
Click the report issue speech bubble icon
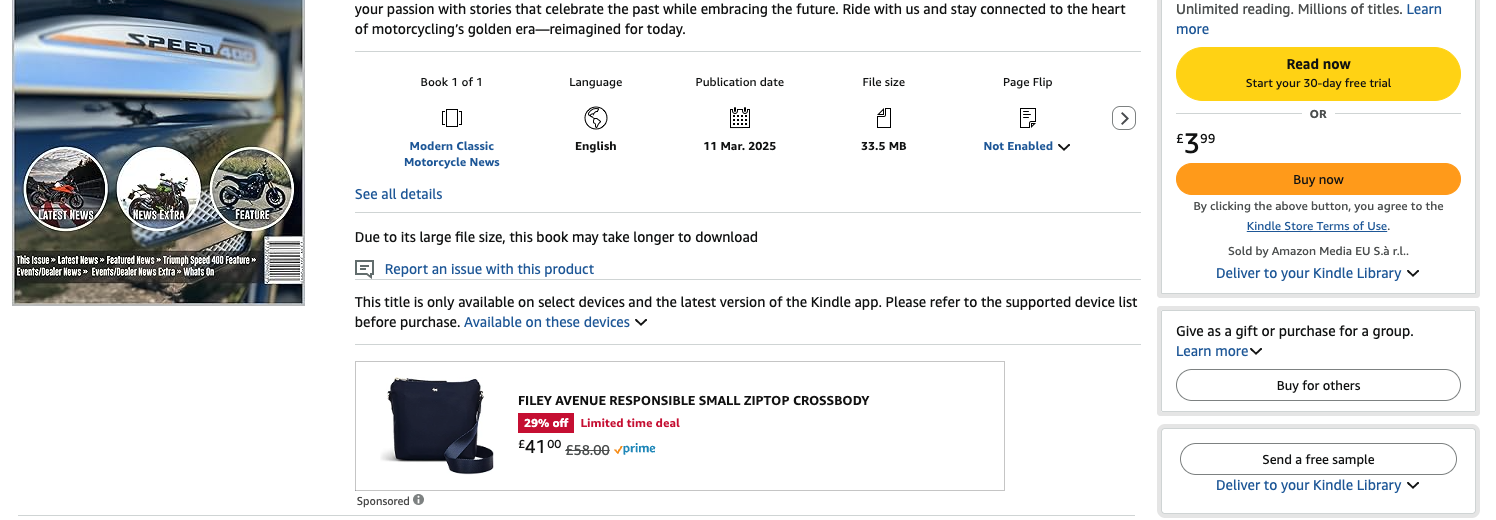(x=365, y=269)
